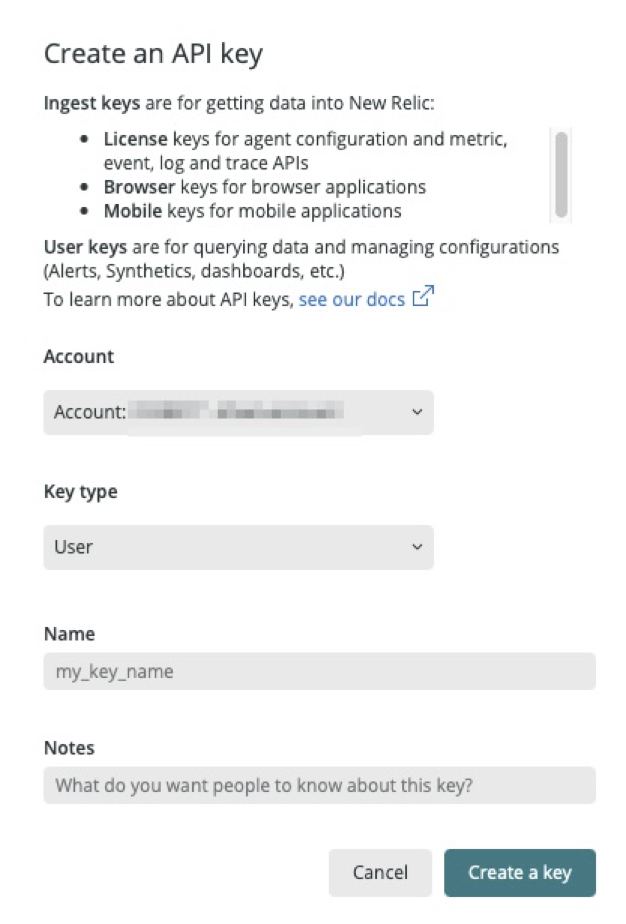Click the bold "Browser" keys list item
Screen dimensions: 626x924
pos(140,187)
